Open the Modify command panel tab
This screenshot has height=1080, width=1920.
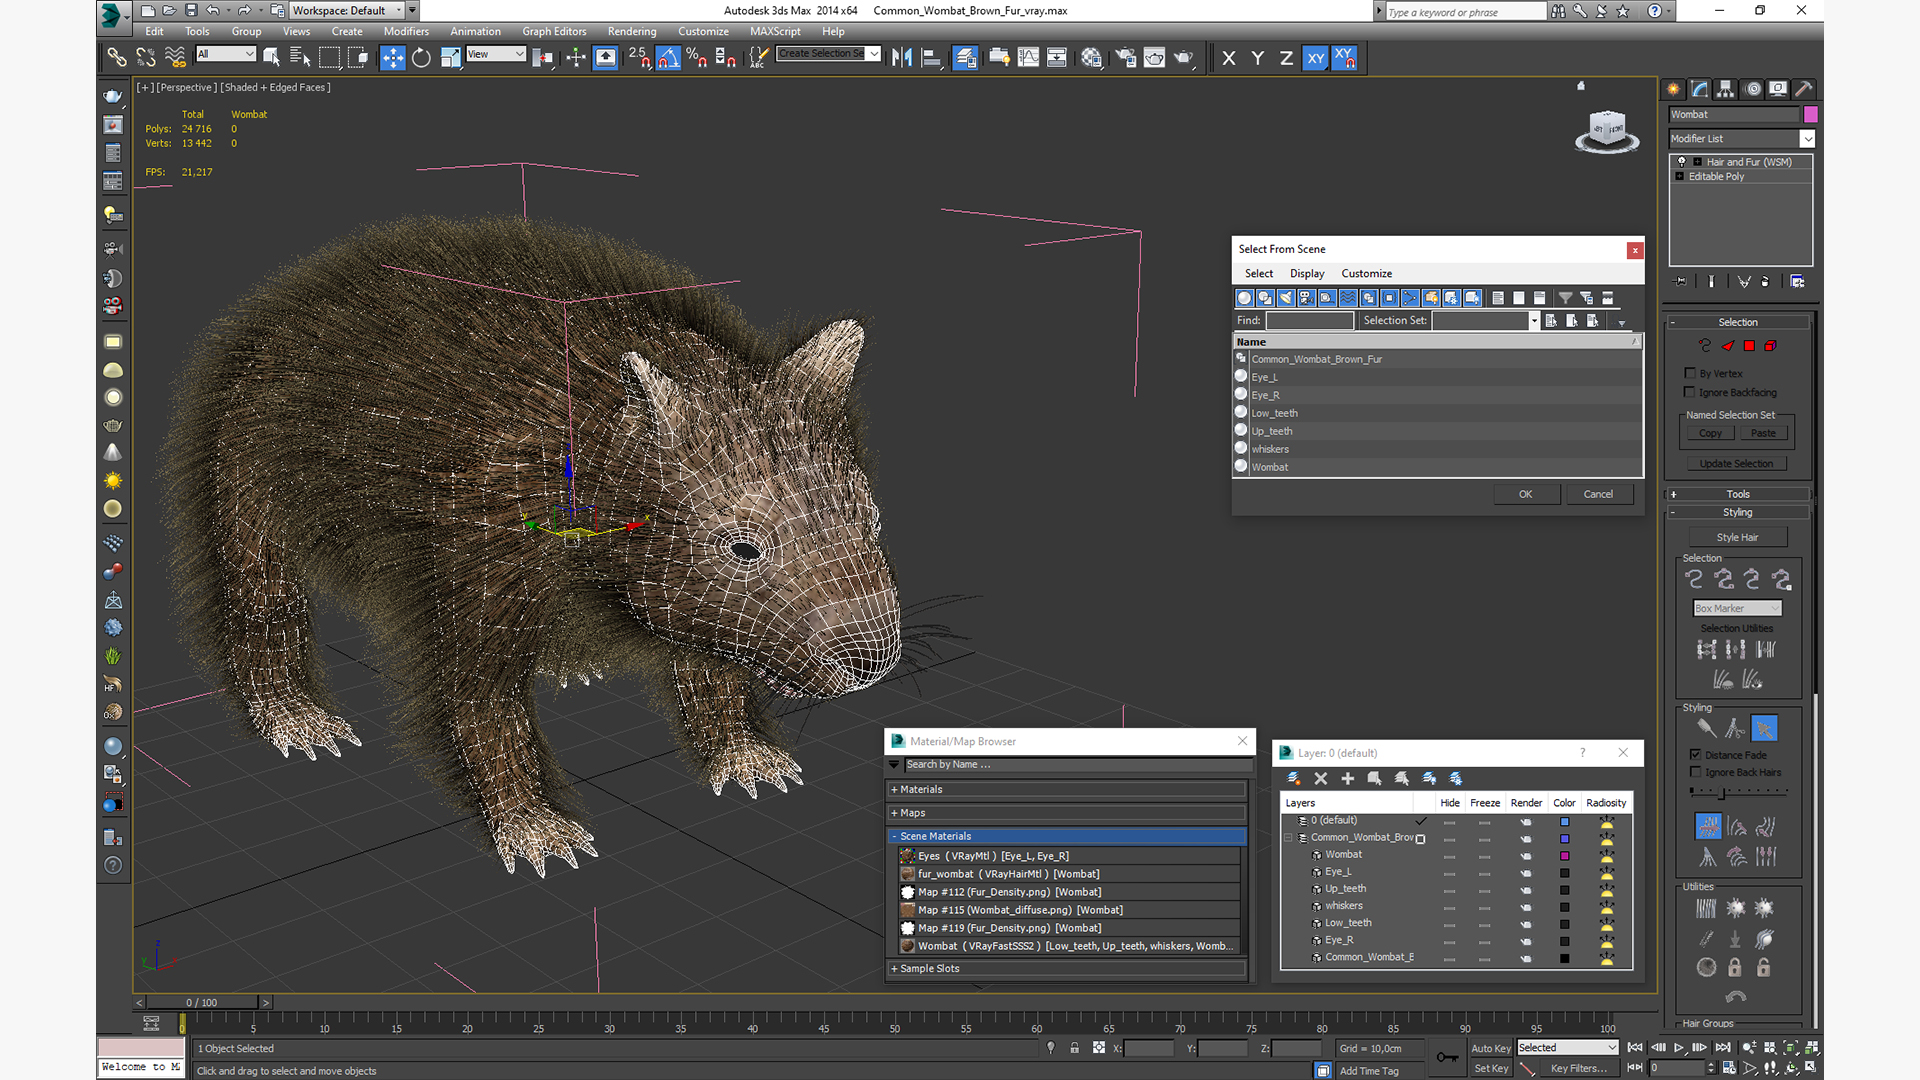(1700, 89)
